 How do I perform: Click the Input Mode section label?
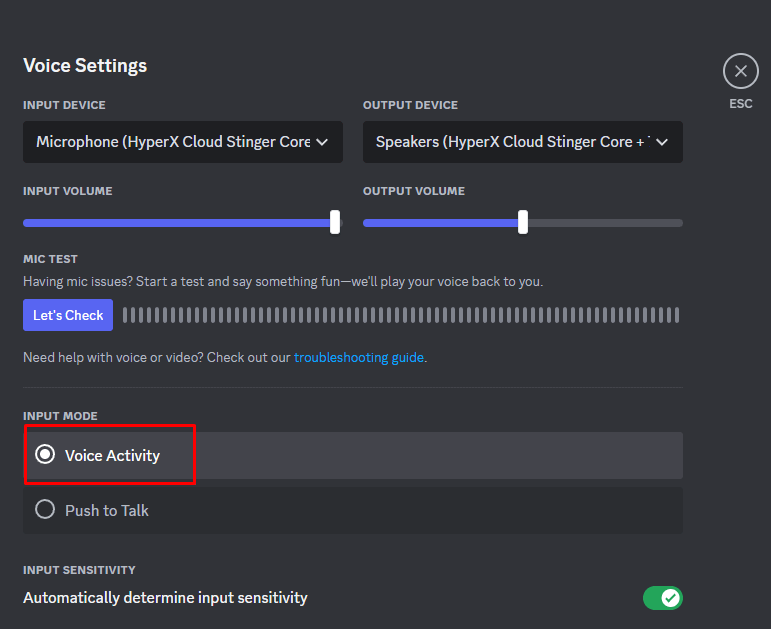(60, 416)
